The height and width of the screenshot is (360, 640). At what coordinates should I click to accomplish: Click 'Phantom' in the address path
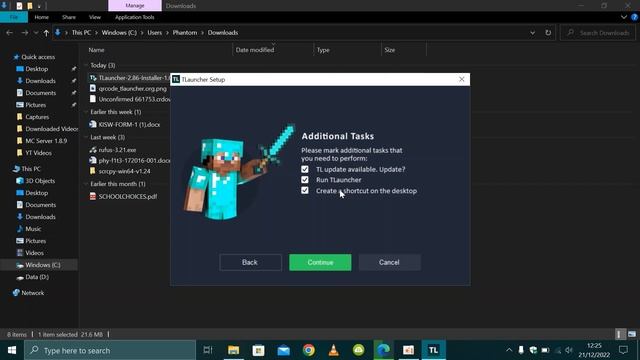click(184, 33)
